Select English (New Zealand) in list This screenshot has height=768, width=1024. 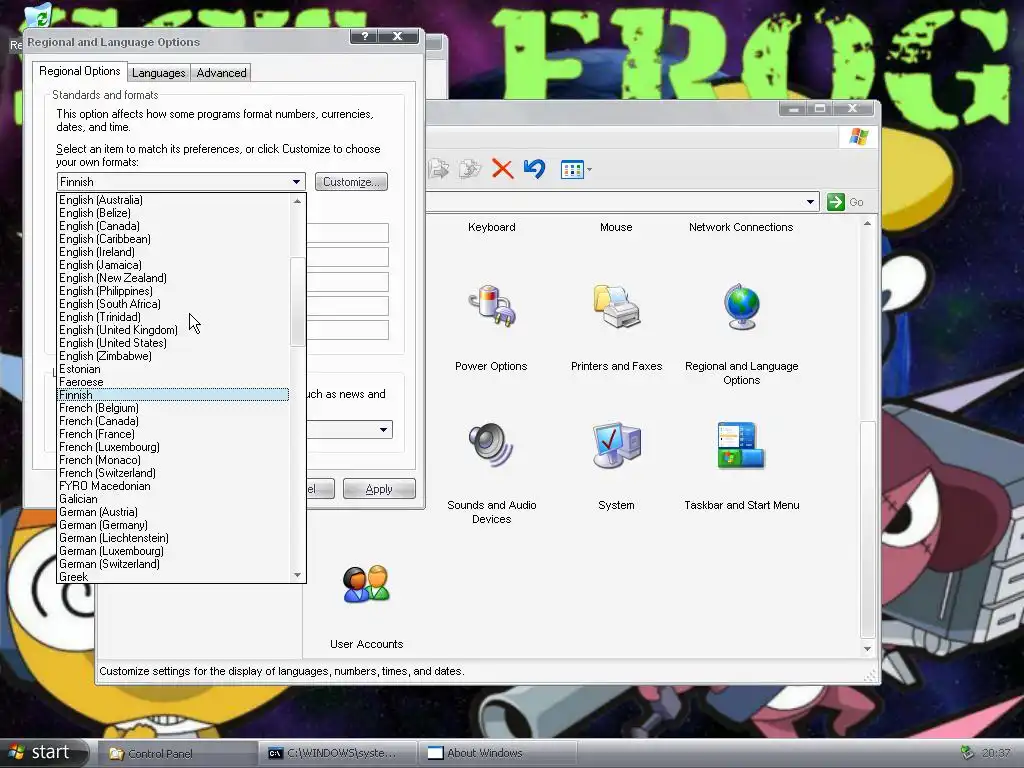(173, 278)
